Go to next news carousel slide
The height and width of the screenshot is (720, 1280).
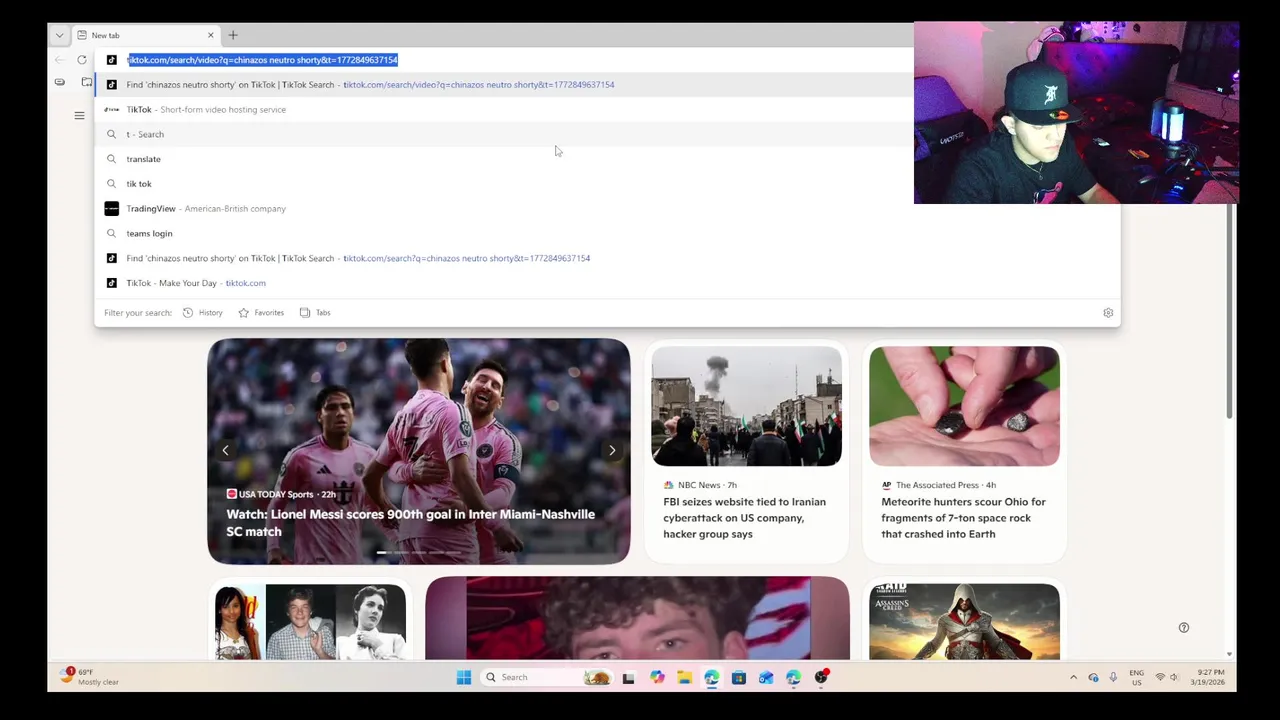click(x=612, y=450)
